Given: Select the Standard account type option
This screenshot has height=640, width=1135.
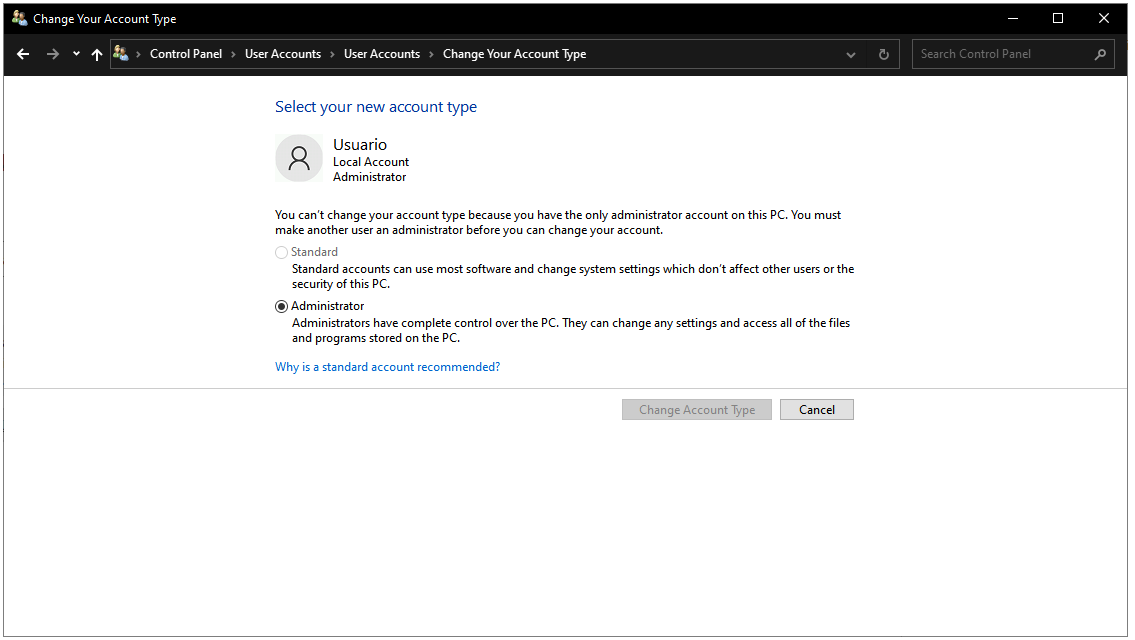Looking at the screenshot, I should point(281,252).
